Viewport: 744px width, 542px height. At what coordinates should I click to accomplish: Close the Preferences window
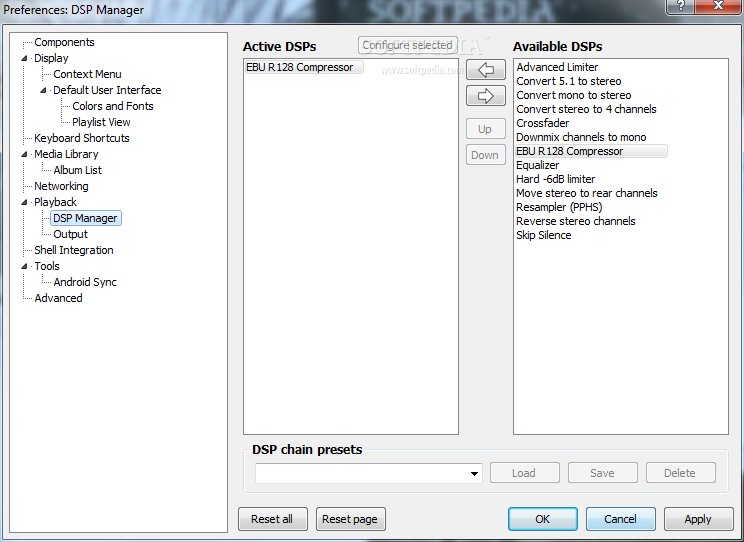coord(718,6)
